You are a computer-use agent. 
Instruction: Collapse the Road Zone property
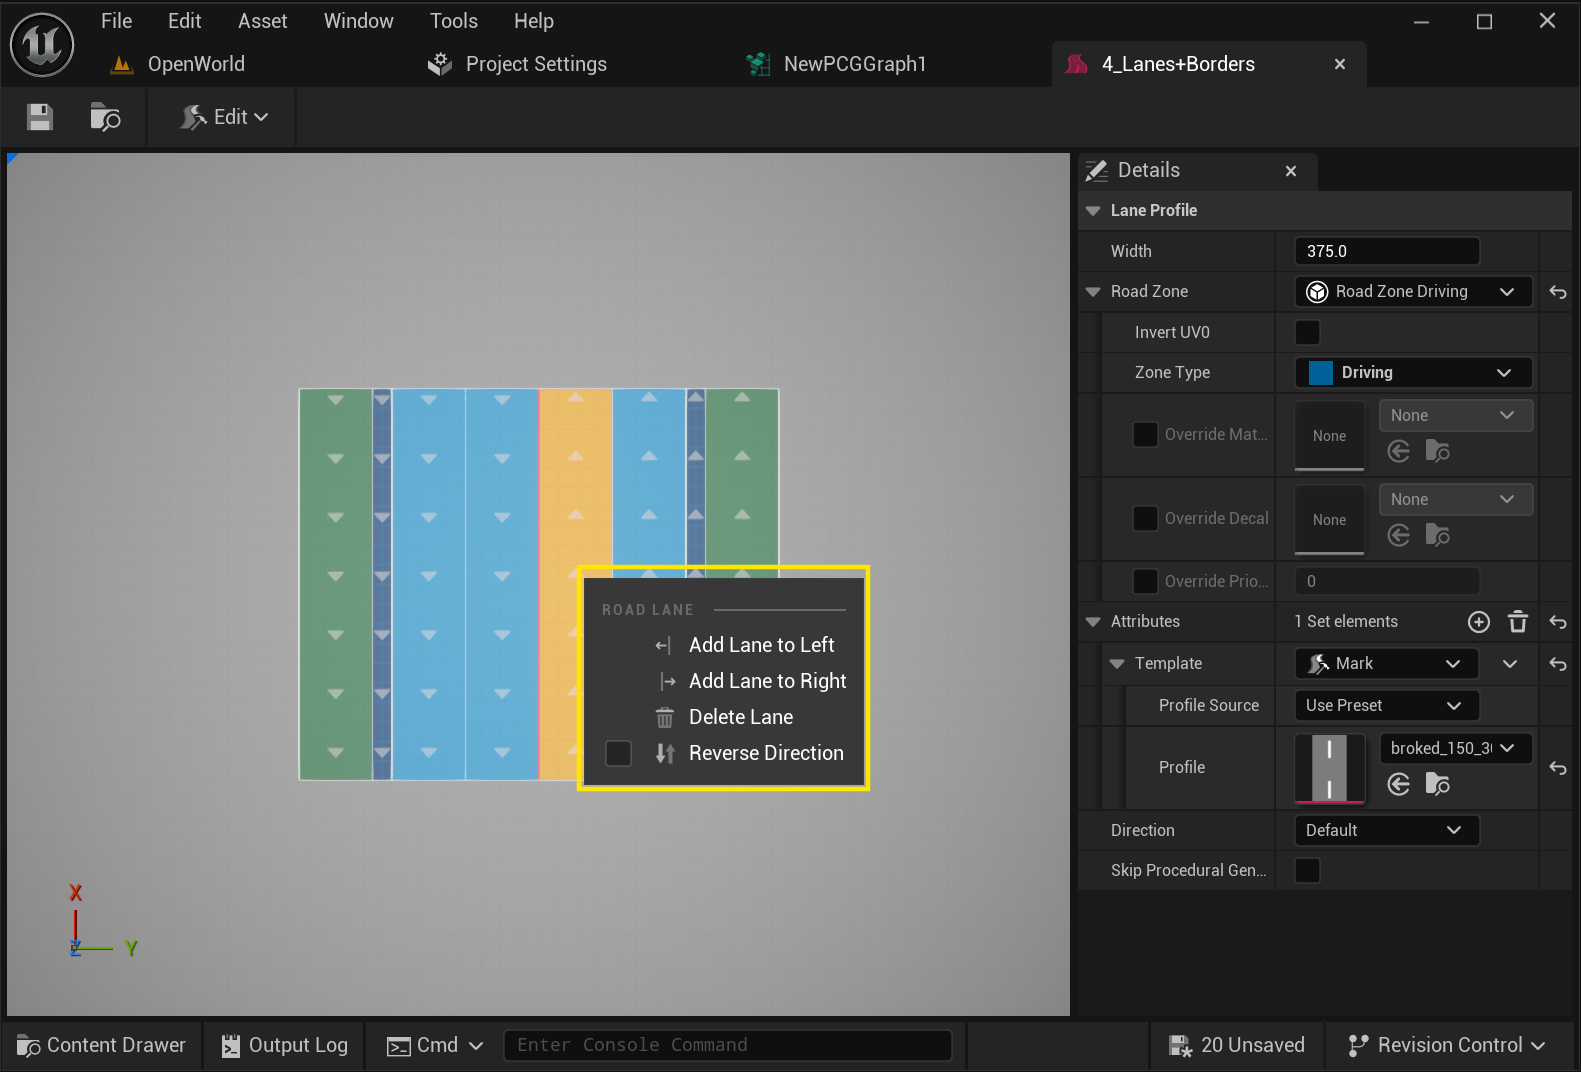1093,292
